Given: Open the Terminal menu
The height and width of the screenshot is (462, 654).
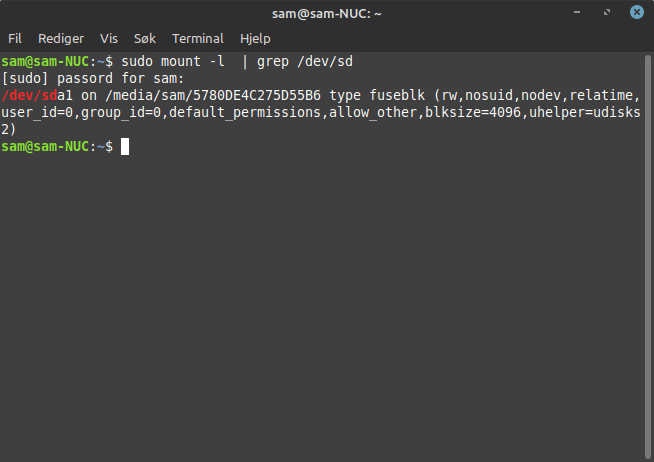Looking at the screenshot, I should click(x=198, y=39).
